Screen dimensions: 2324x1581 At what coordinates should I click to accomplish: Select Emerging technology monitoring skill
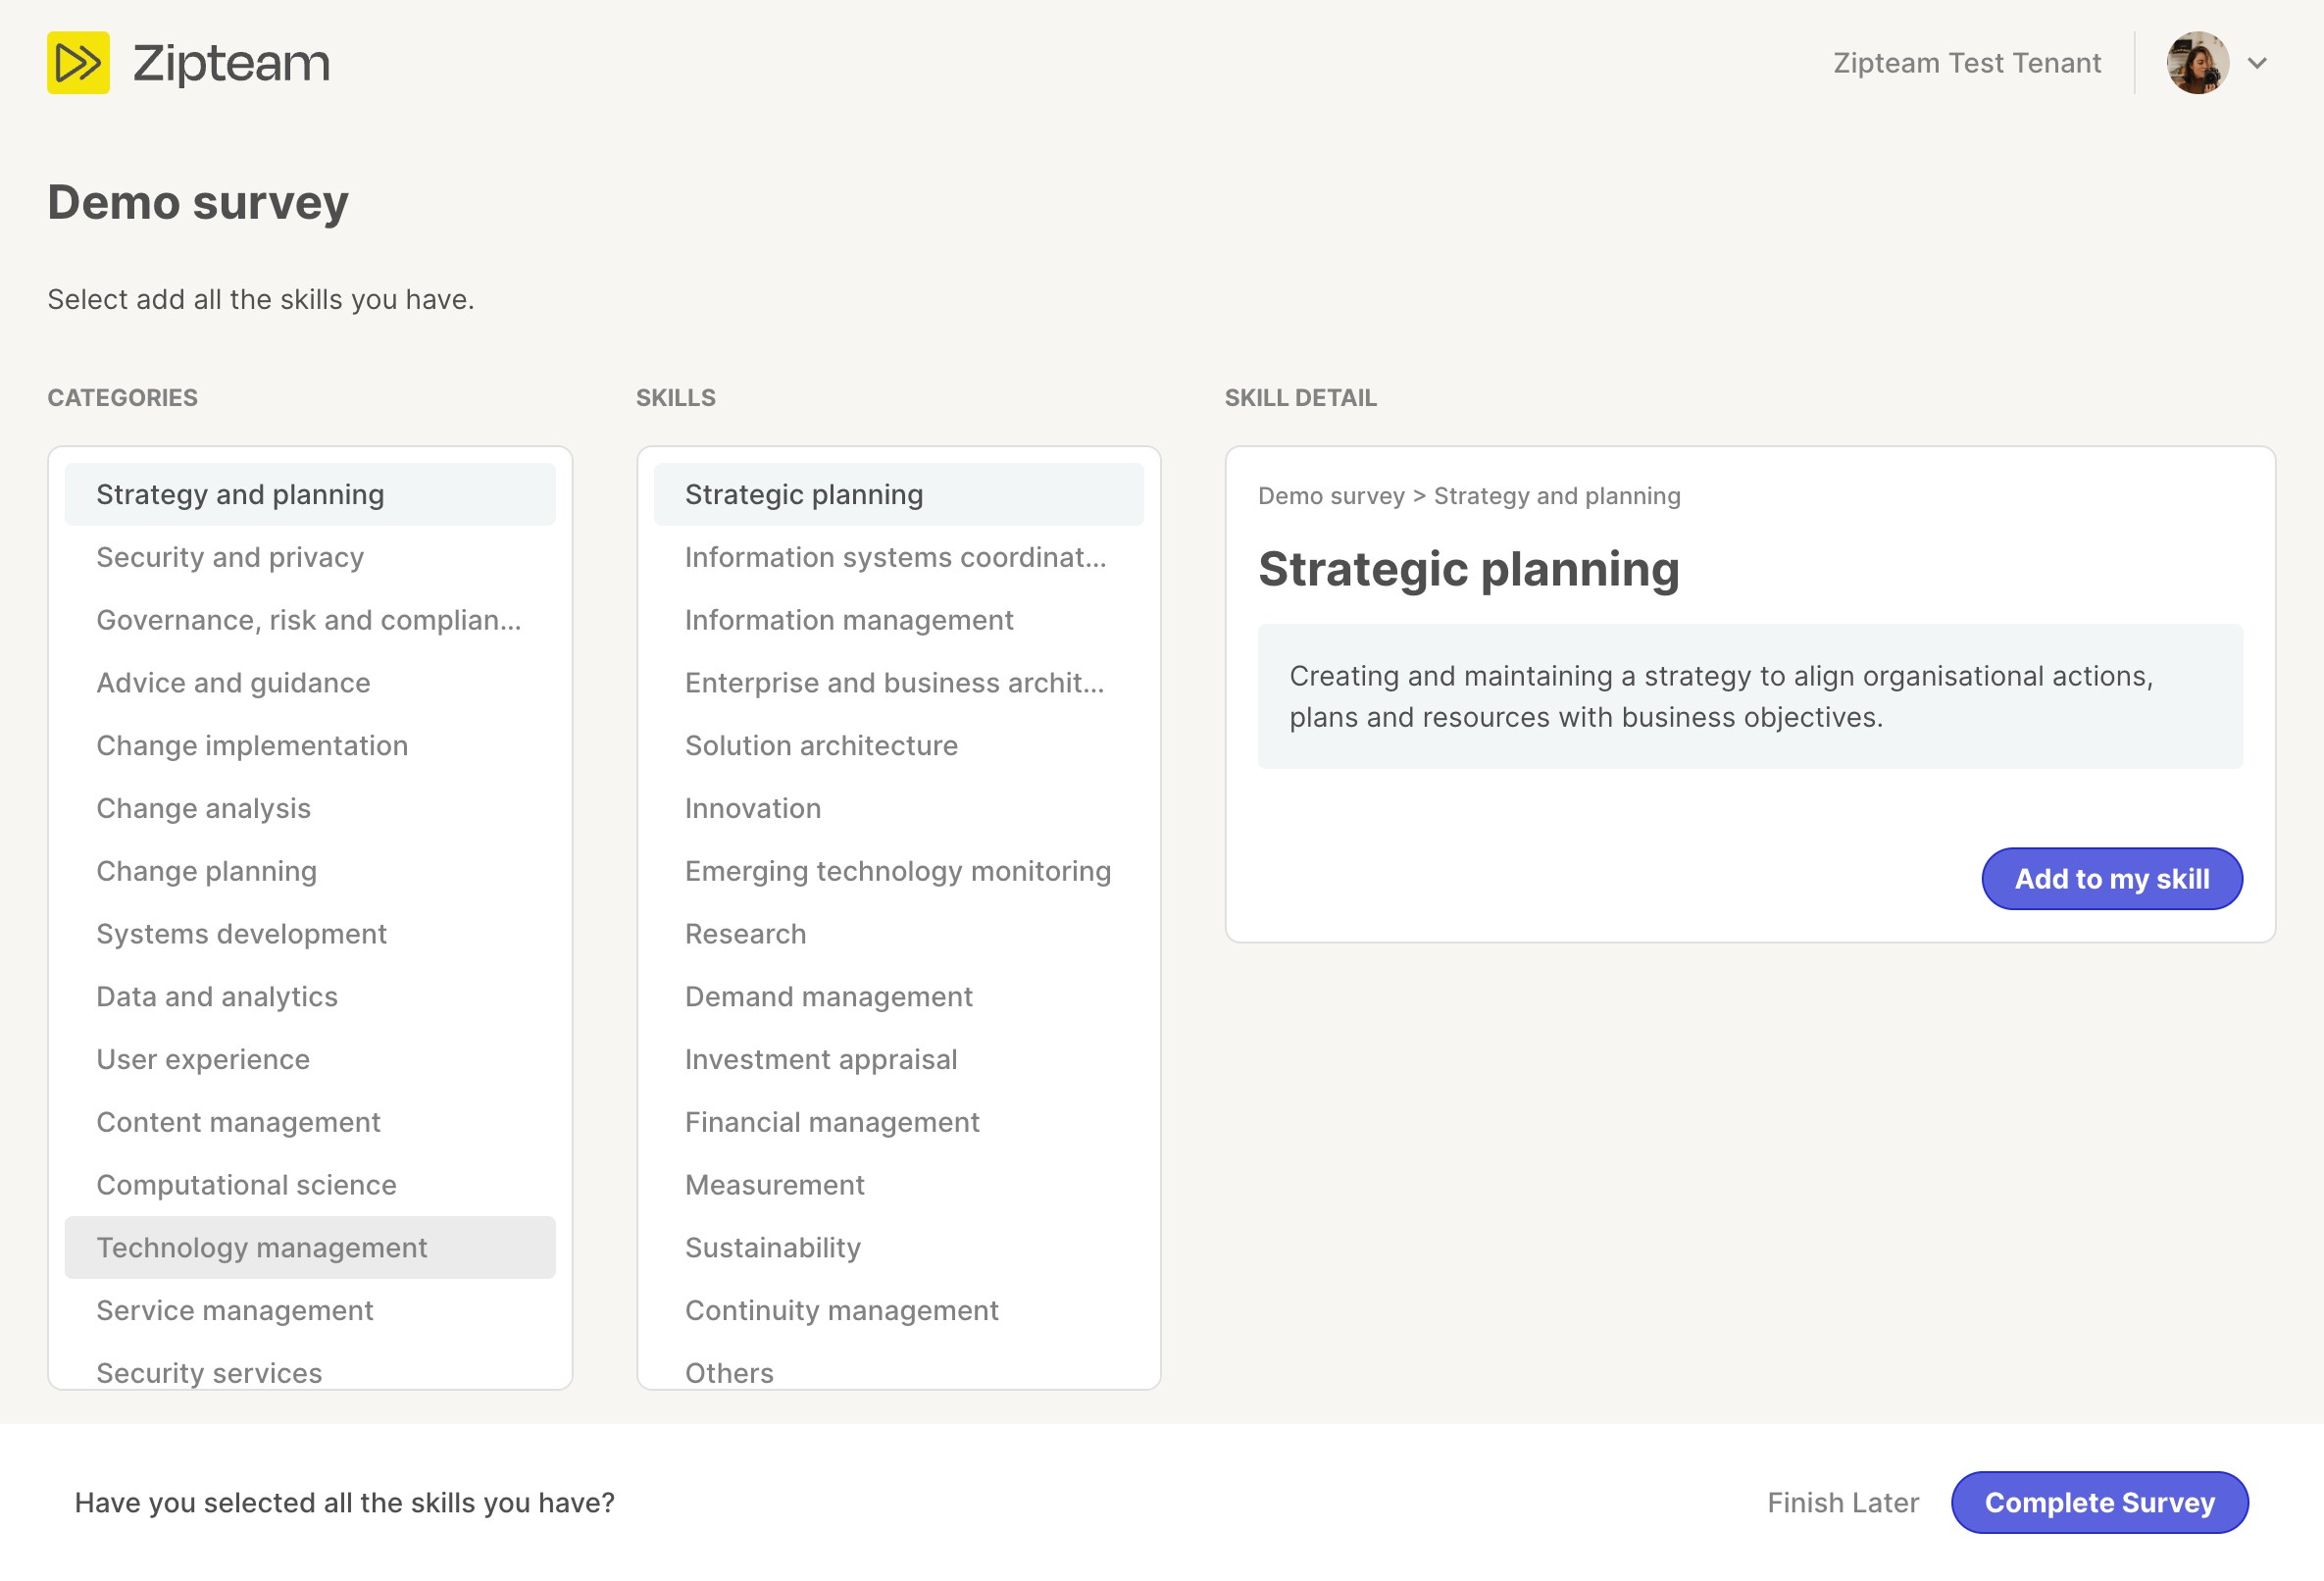pos(897,871)
